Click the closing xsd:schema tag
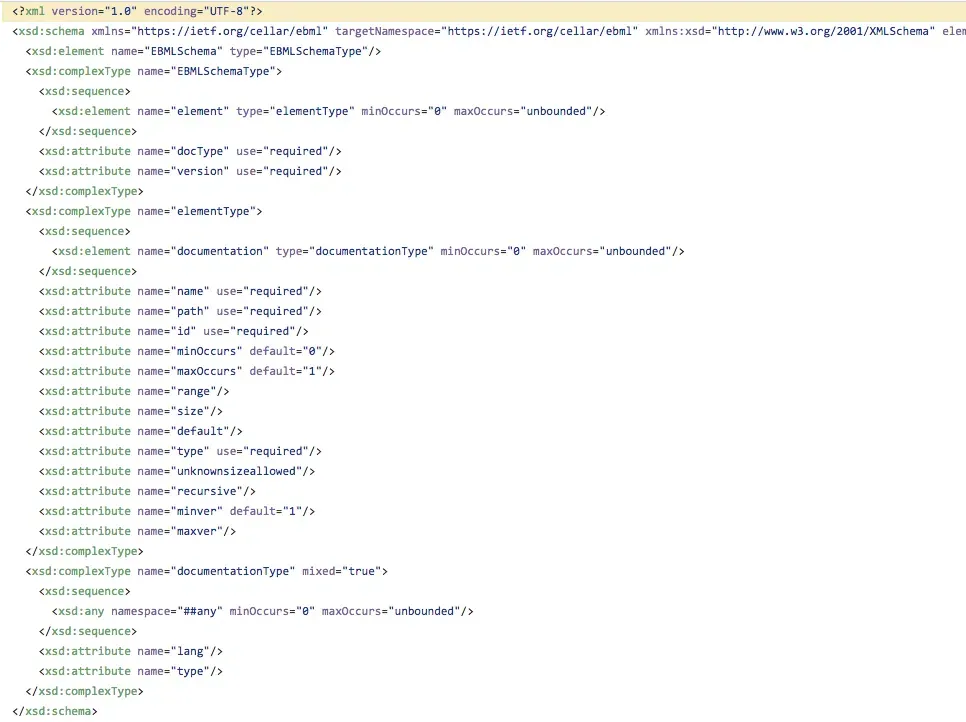 55,711
